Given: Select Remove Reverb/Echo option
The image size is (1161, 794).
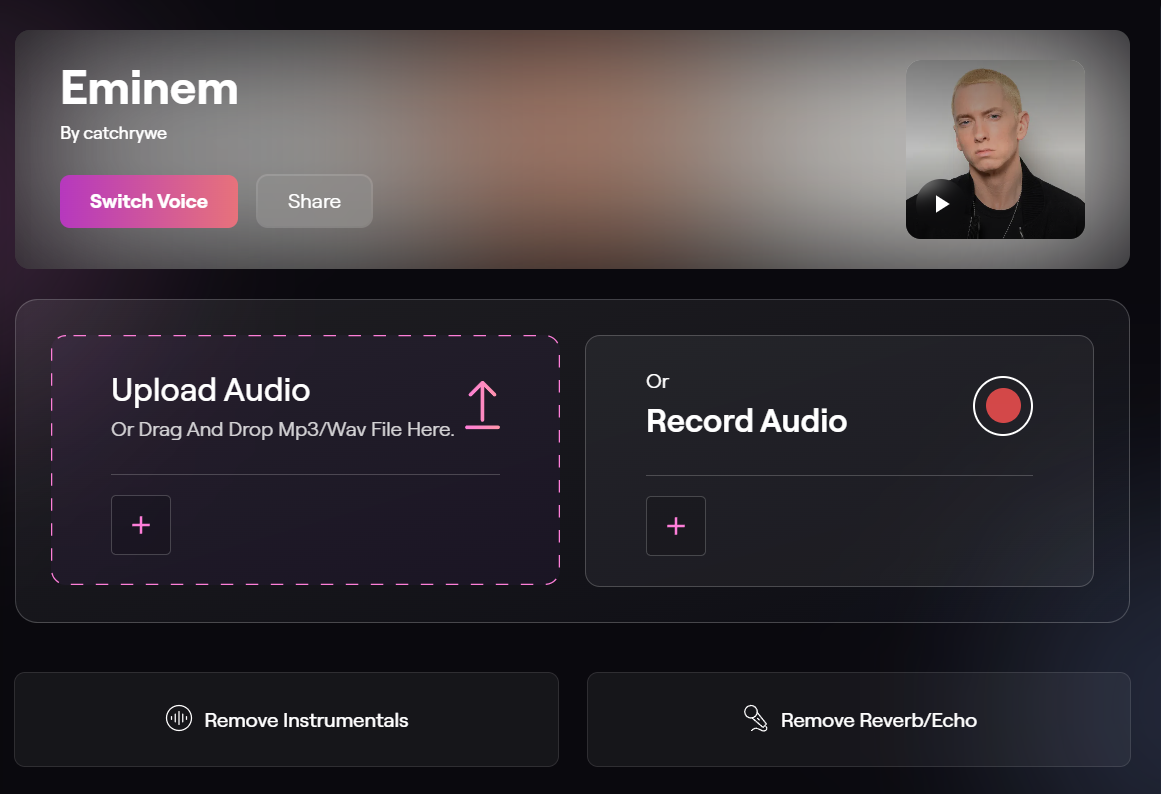Looking at the screenshot, I should coord(859,719).
